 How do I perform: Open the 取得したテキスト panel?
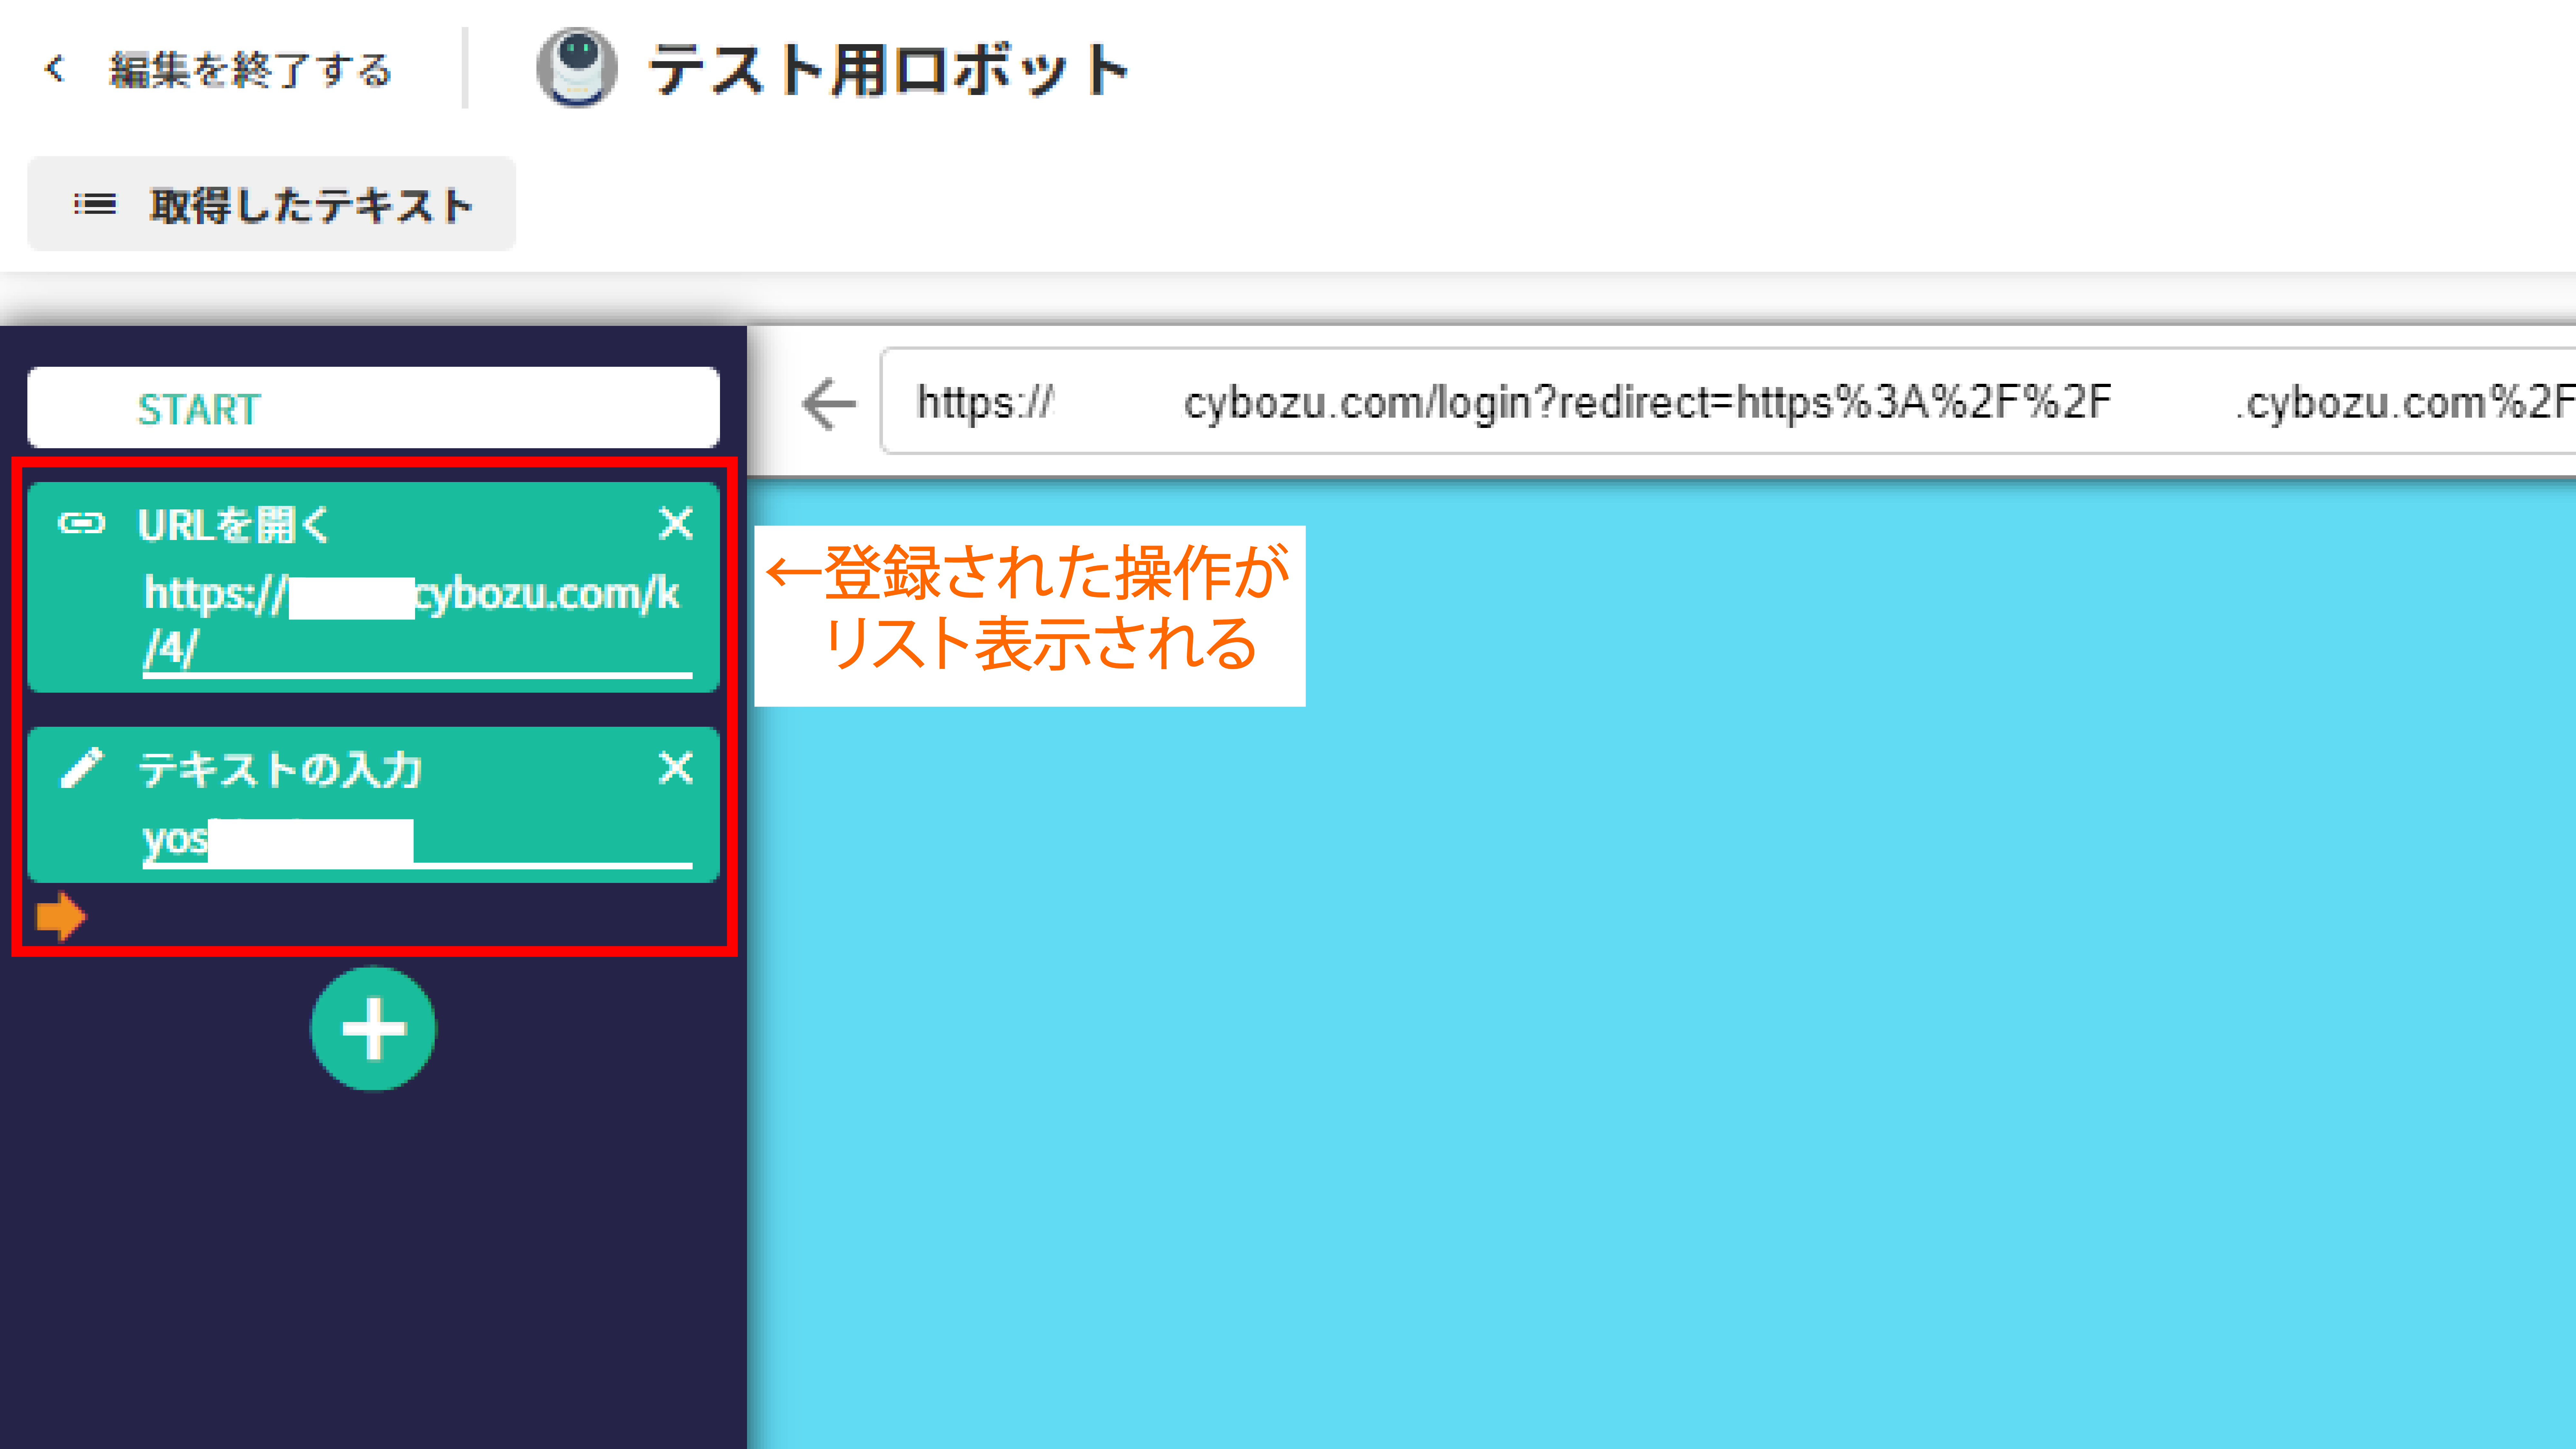pyautogui.click(x=310, y=205)
